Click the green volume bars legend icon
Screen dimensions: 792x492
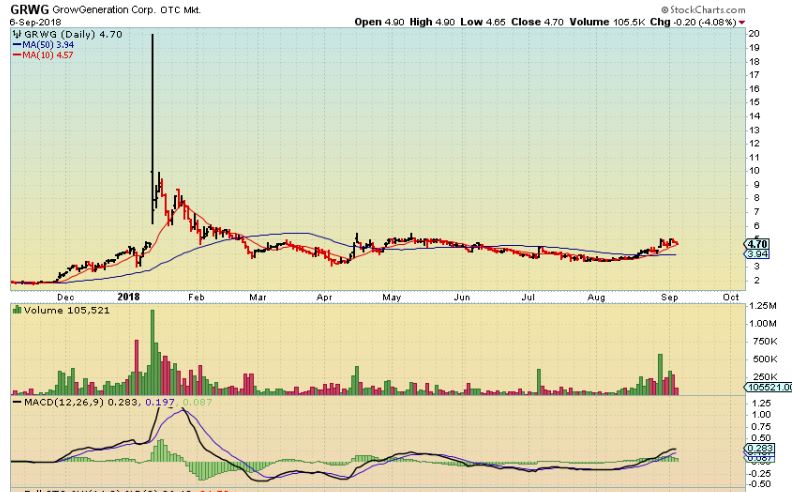pos(17,310)
